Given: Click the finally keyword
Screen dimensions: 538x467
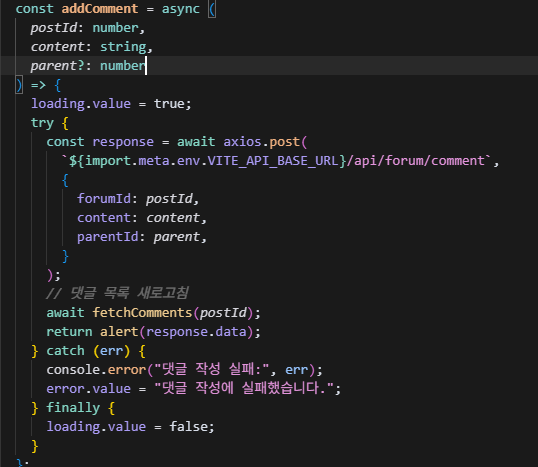Looking at the screenshot, I should tap(73, 408).
